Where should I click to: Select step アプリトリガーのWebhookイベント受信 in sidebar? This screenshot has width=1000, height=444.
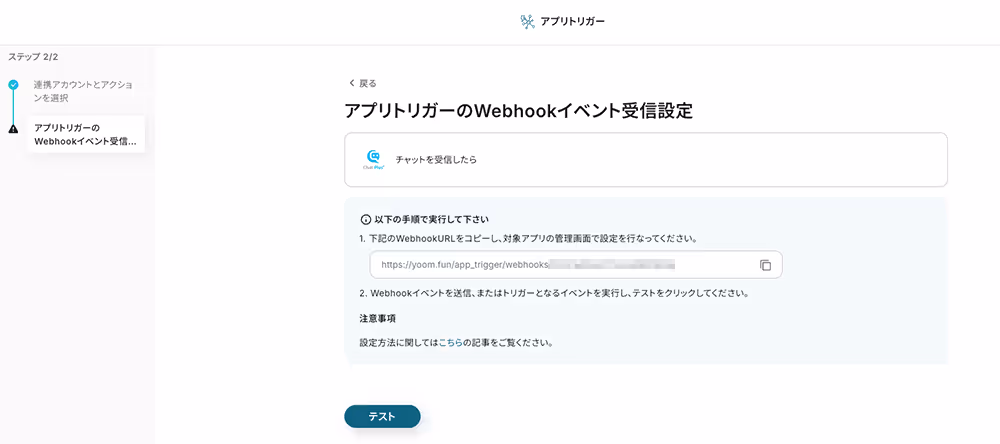coord(86,134)
